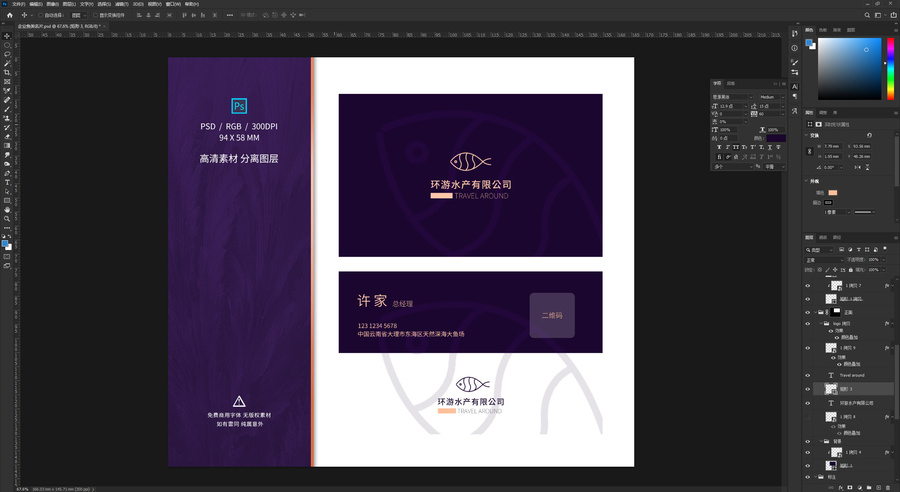
Task: Toggle All Caps in Character panel
Action: 736,147
